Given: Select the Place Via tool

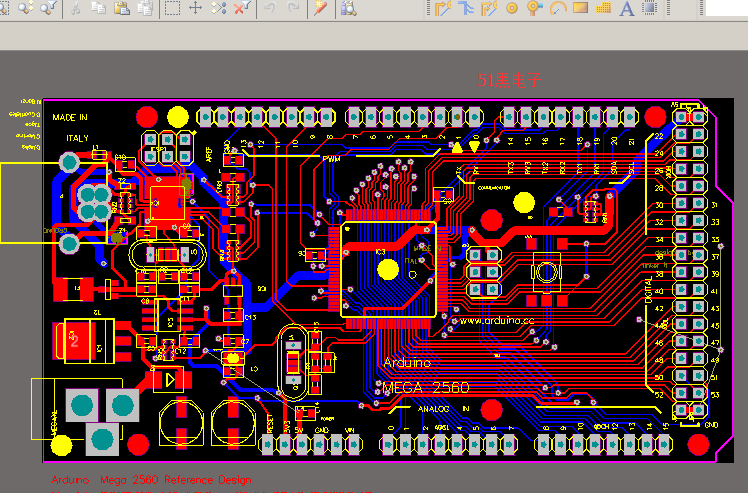Looking at the screenshot, I should 535,8.
